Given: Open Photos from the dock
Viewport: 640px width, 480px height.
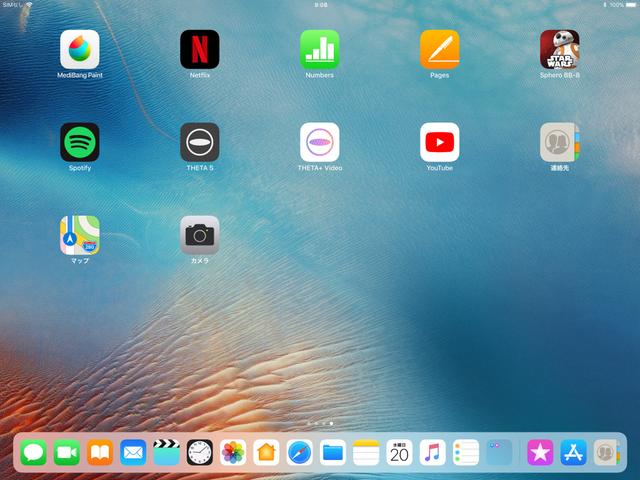Looking at the screenshot, I should (x=233, y=452).
